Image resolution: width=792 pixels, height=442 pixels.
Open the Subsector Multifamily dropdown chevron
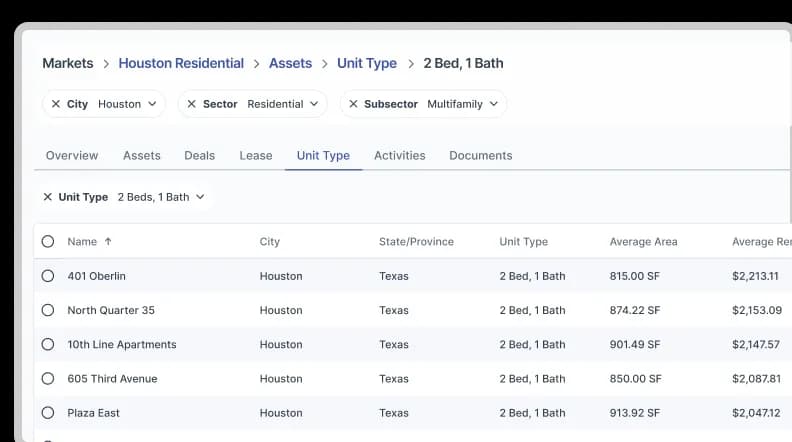tap(494, 104)
